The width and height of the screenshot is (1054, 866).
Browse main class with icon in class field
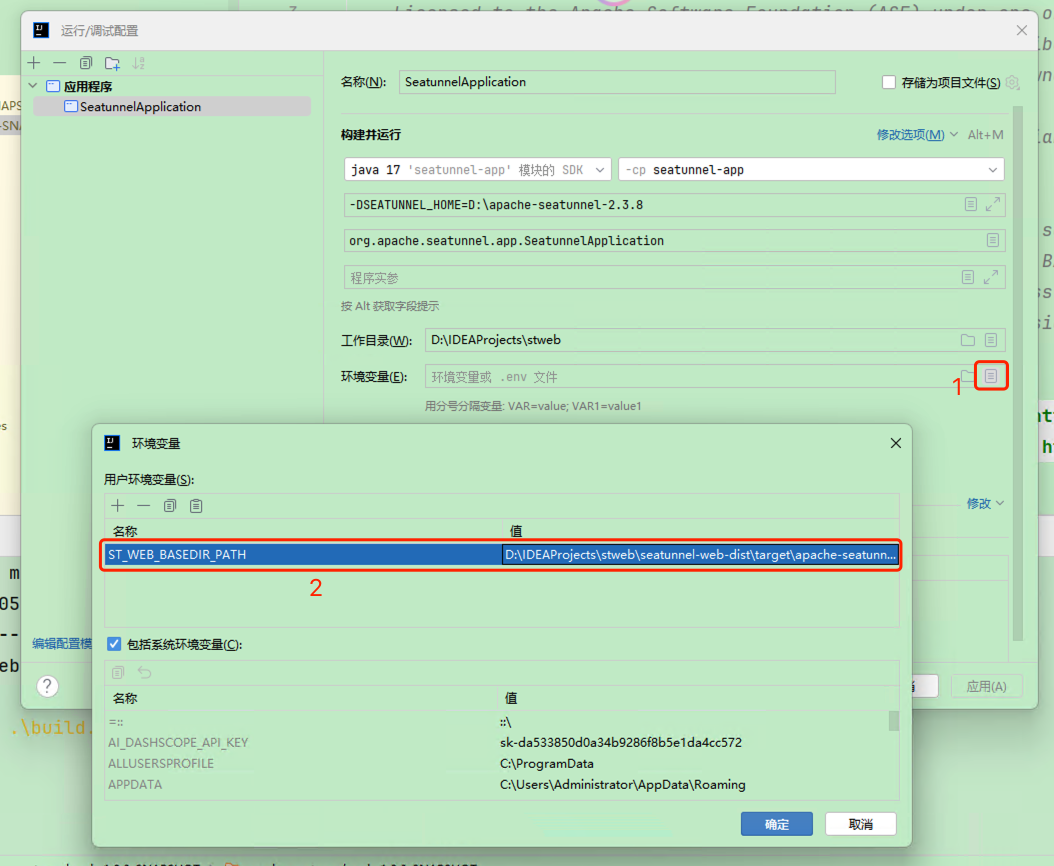tap(993, 240)
